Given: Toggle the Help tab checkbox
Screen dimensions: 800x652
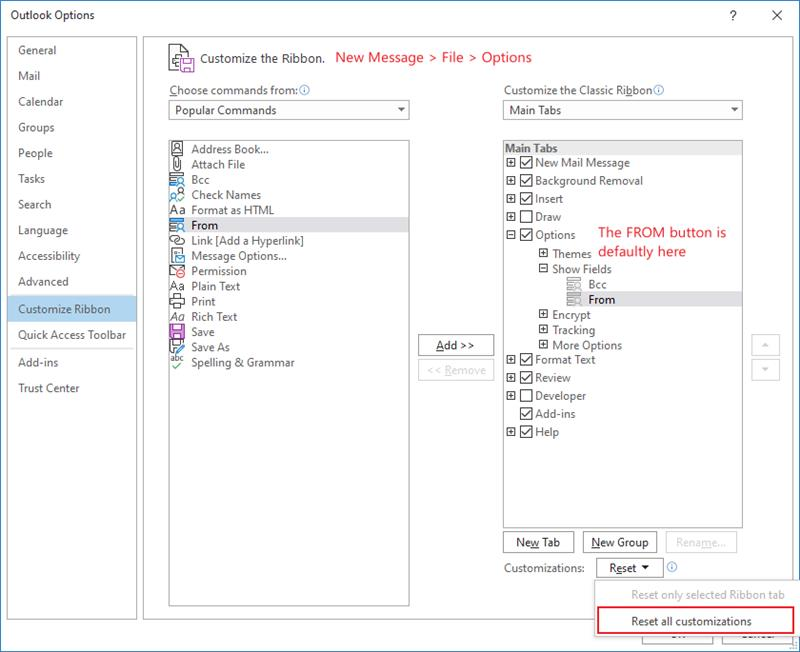Looking at the screenshot, I should (526, 432).
